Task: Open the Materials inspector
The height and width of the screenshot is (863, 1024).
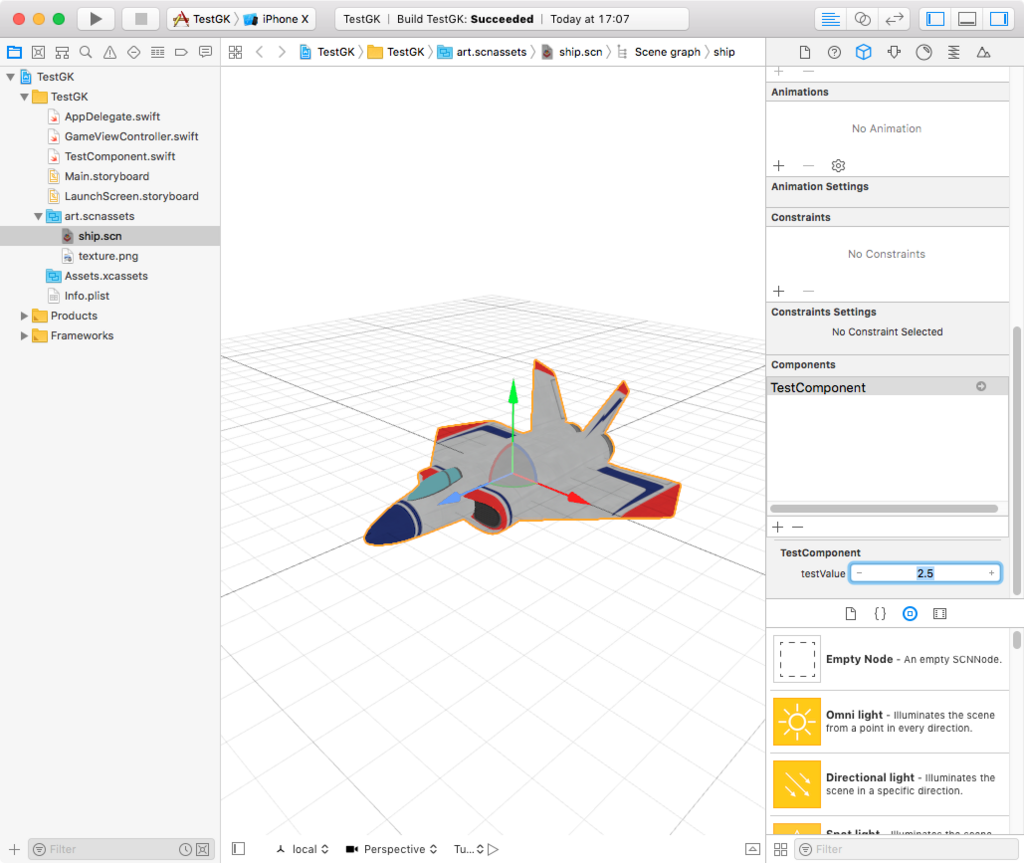Action: (x=923, y=52)
